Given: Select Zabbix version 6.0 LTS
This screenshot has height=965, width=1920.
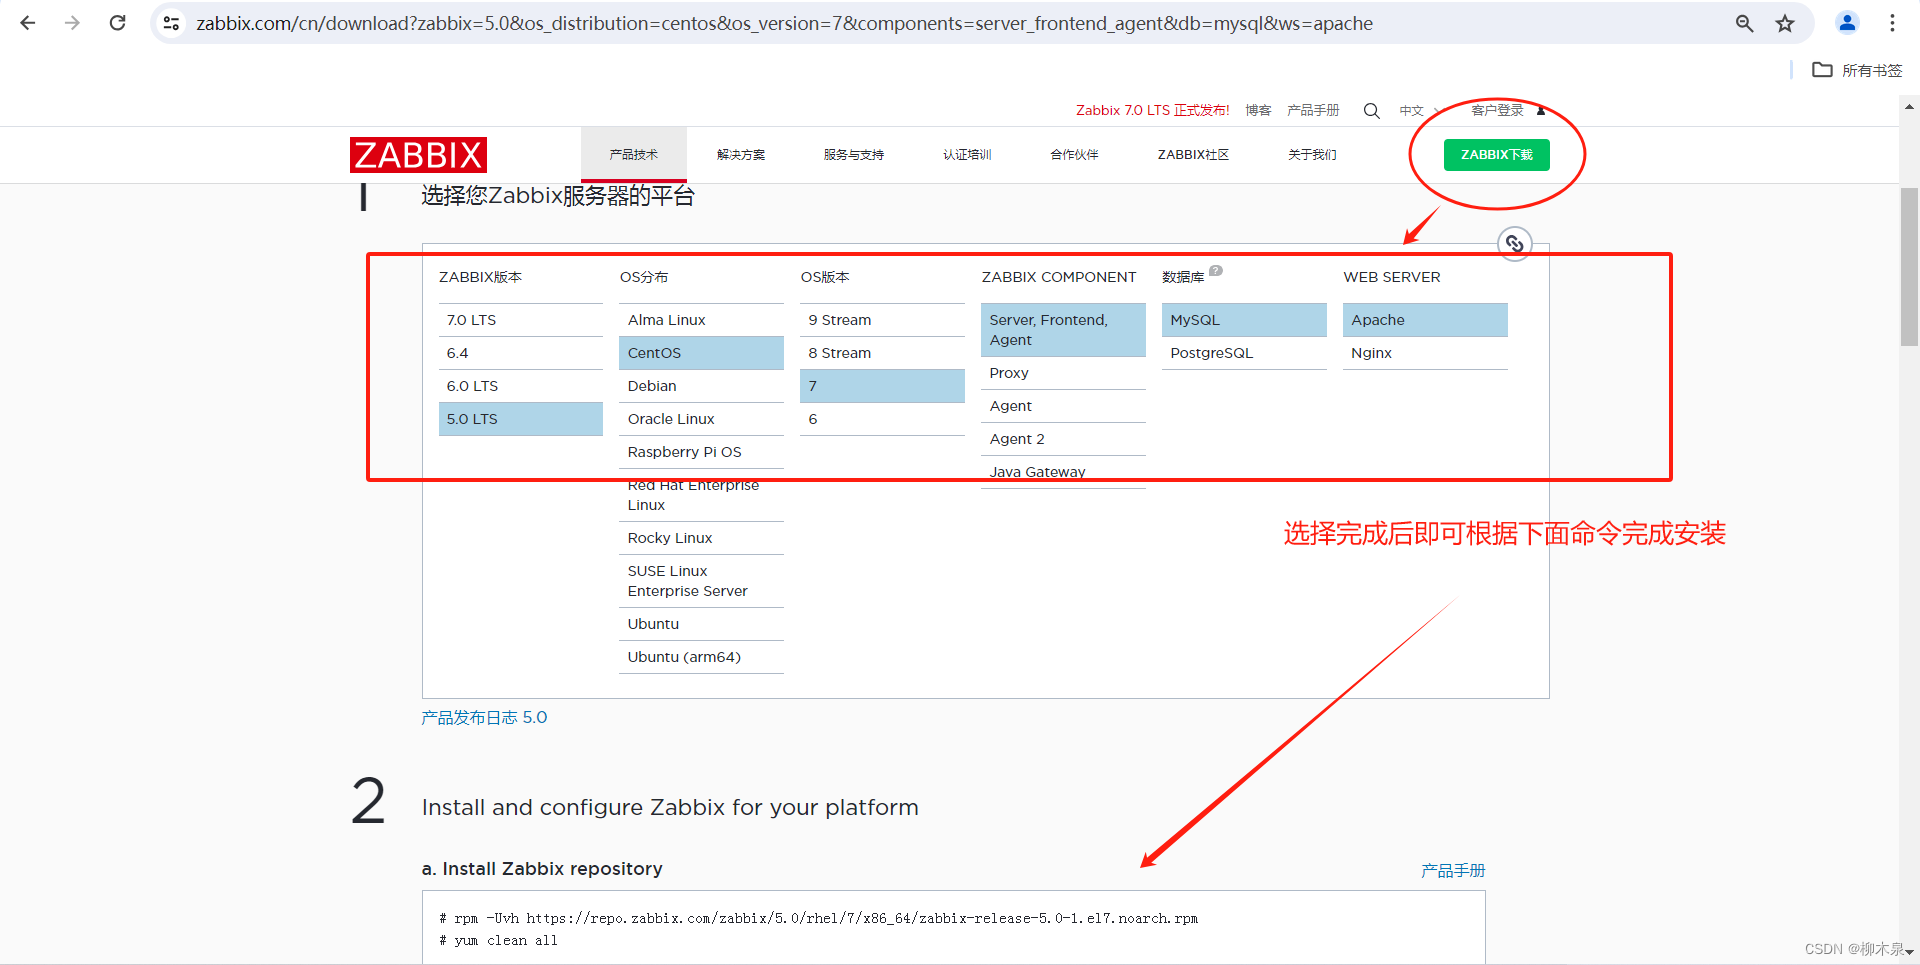Looking at the screenshot, I should point(521,386).
